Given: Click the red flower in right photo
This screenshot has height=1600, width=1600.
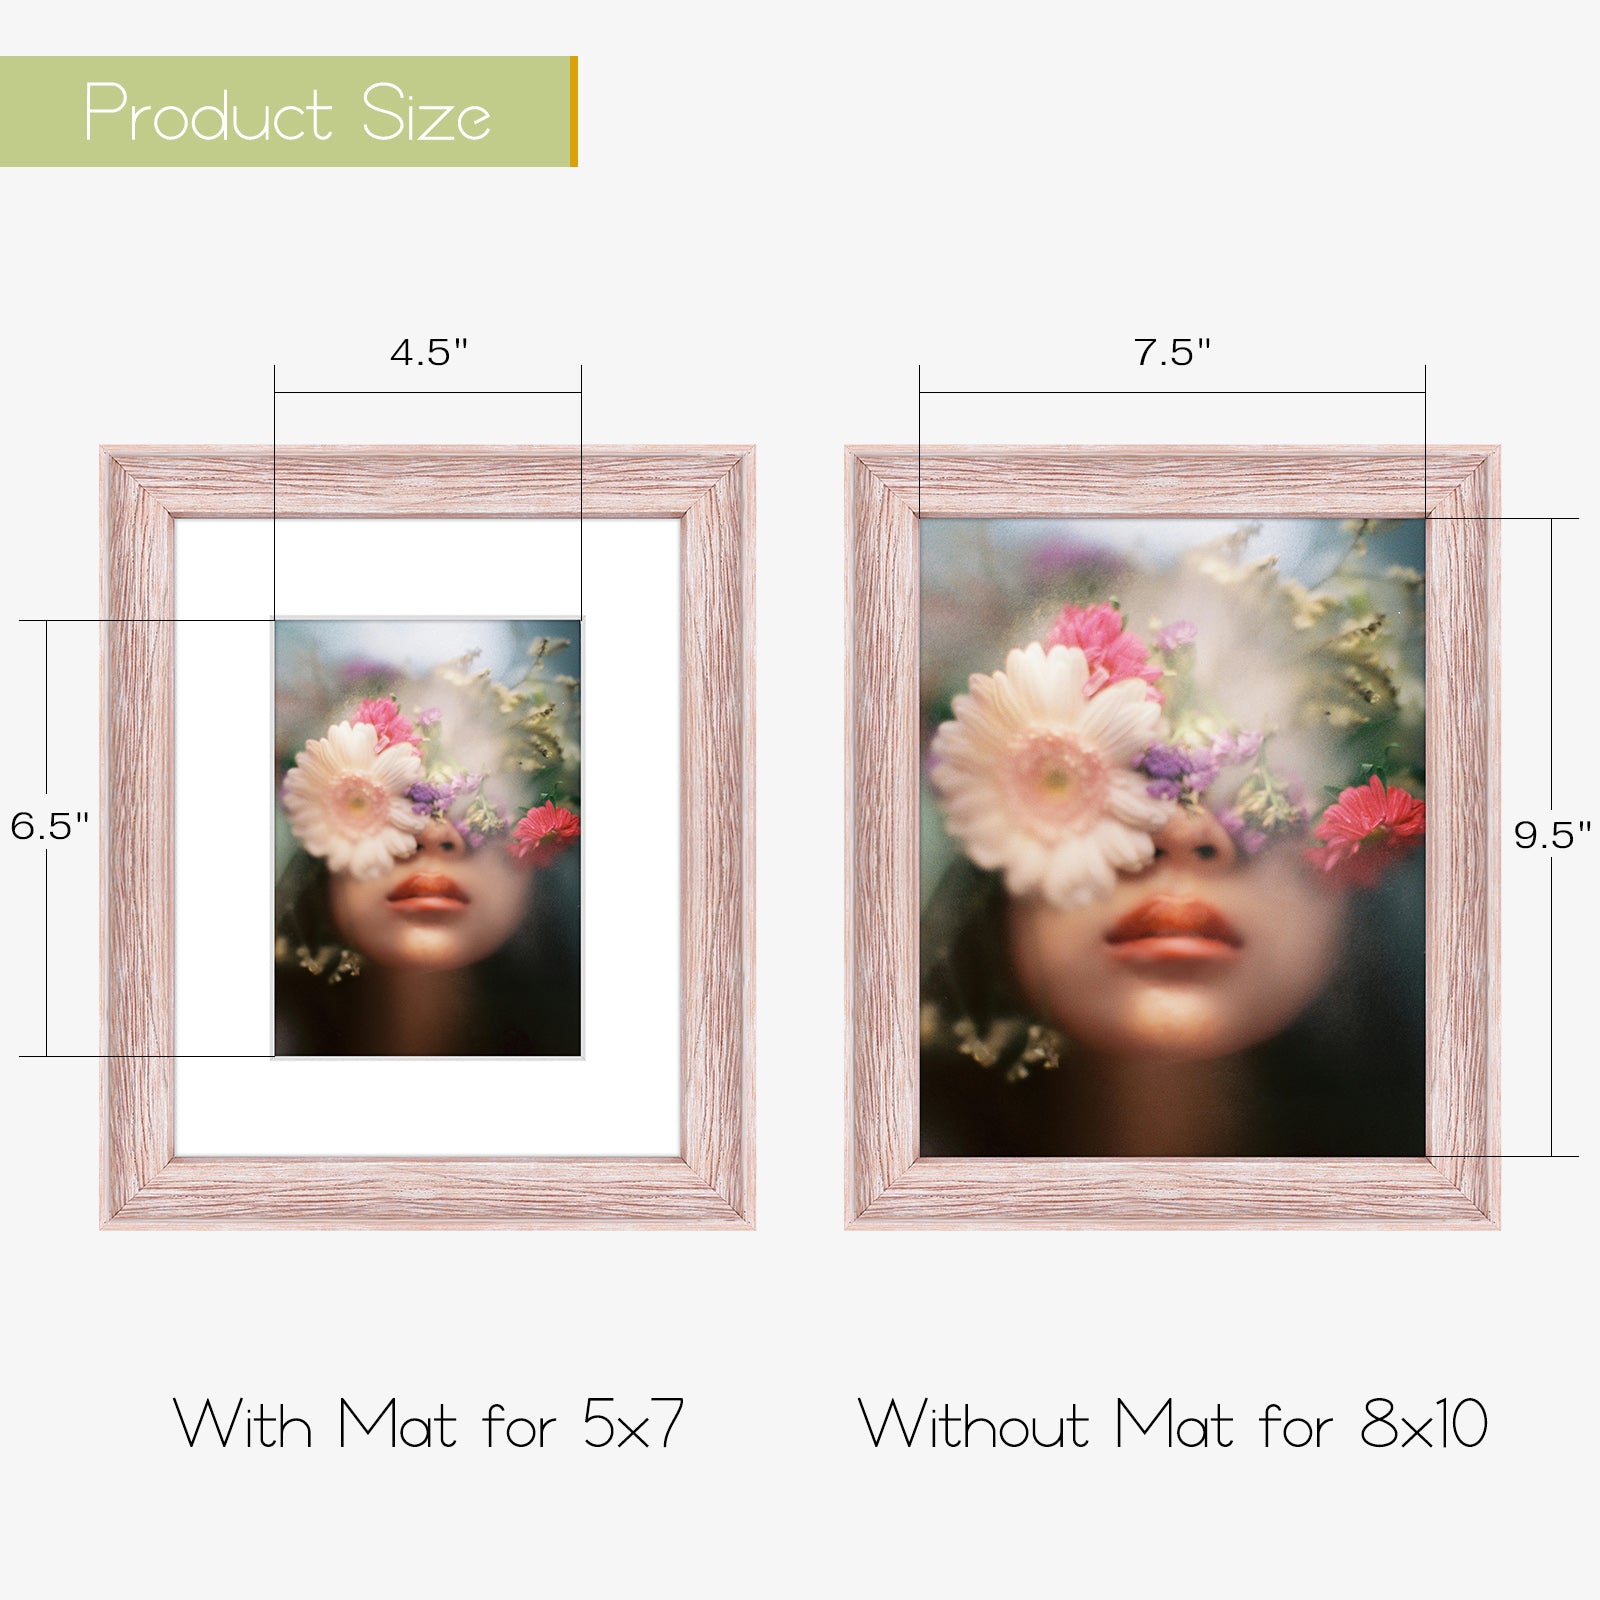Looking at the screenshot, I should coord(1368,826).
